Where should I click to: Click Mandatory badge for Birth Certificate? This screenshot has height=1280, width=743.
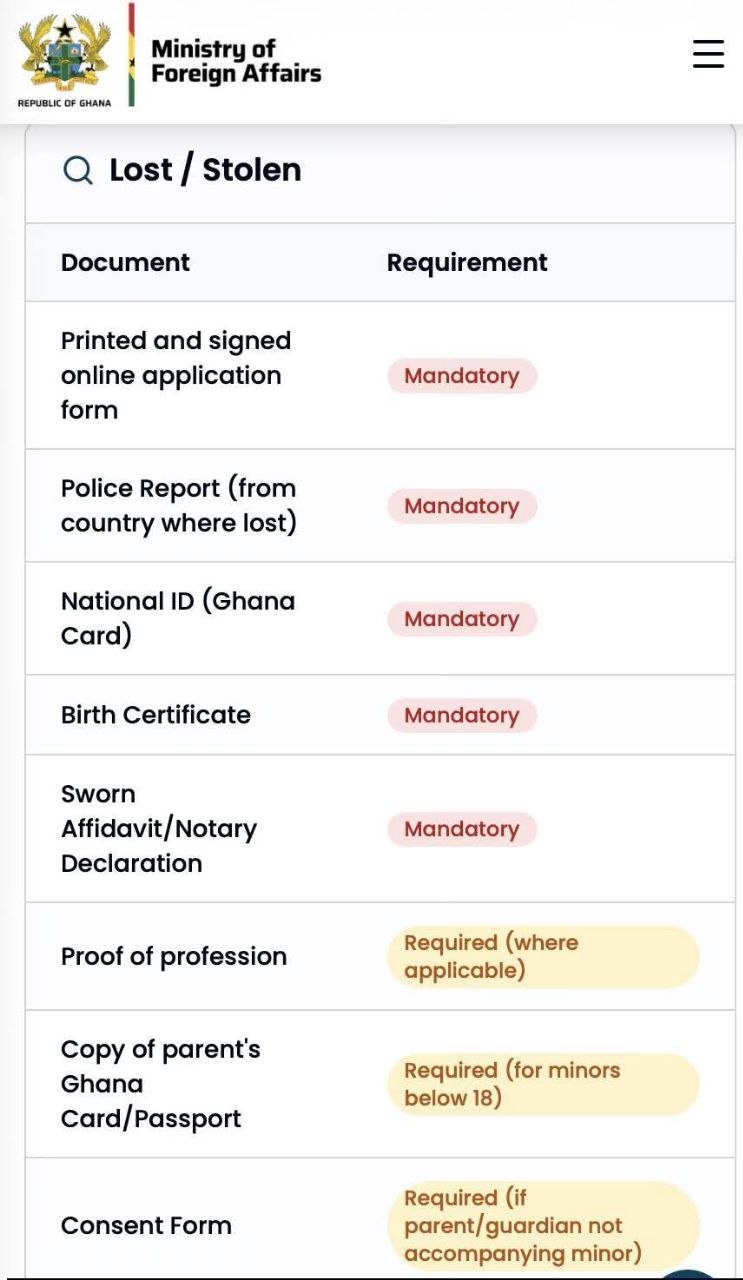pyautogui.click(x=462, y=715)
